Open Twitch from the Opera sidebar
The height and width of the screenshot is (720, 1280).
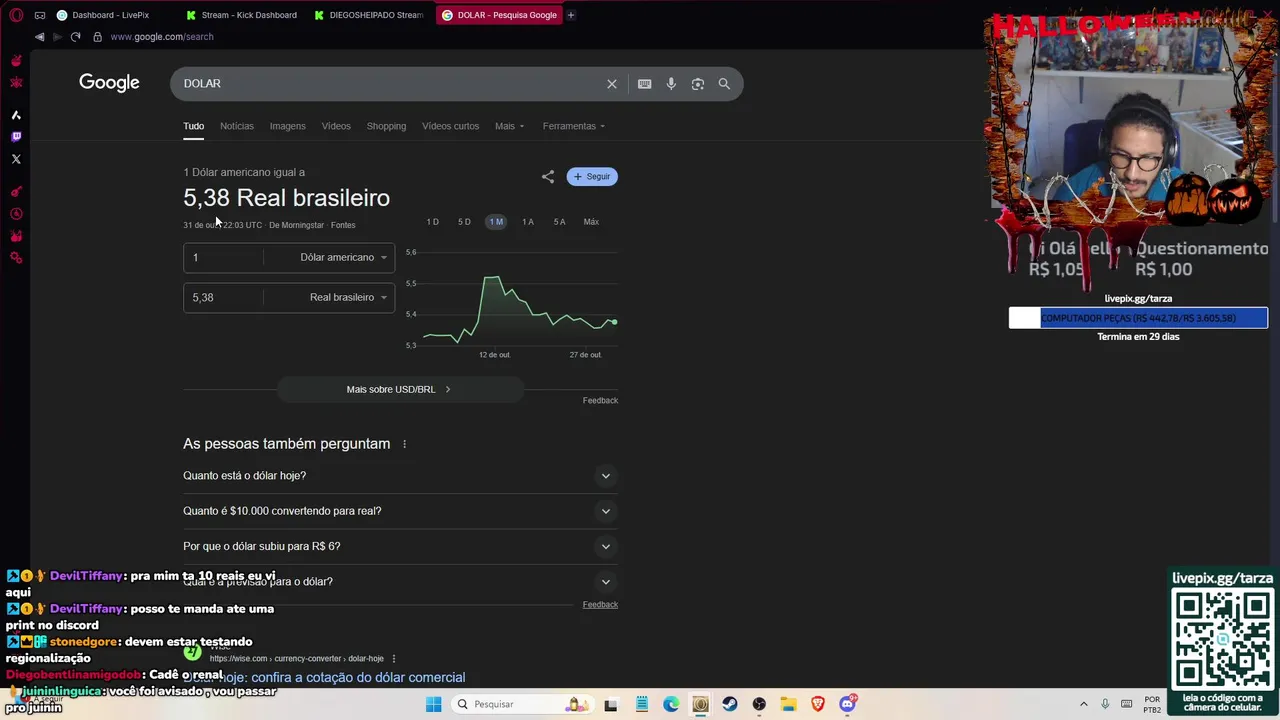(x=16, y=137)
